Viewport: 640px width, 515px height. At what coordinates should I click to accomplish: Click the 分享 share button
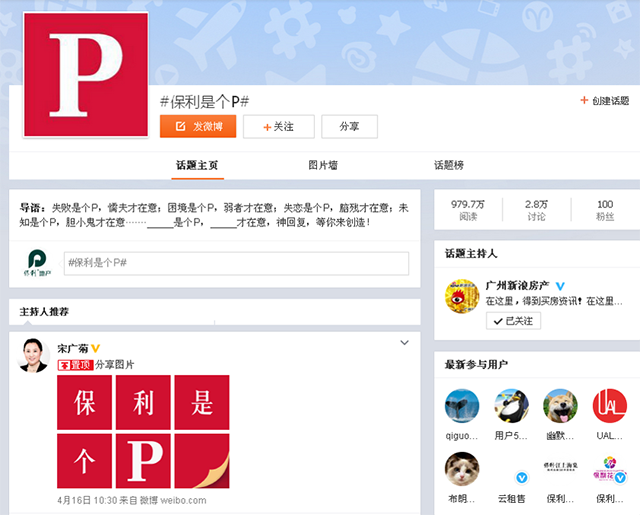(x=349, y=127)
